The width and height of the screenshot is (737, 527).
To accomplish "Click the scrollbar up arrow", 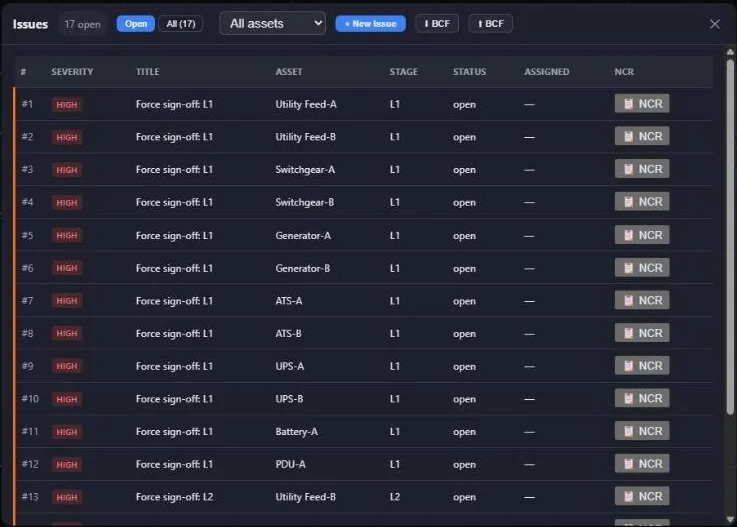I will pos(730,52).
